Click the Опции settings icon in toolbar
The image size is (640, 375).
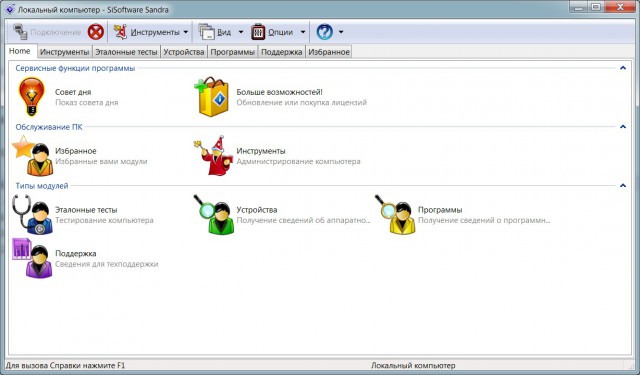point(258,31)
